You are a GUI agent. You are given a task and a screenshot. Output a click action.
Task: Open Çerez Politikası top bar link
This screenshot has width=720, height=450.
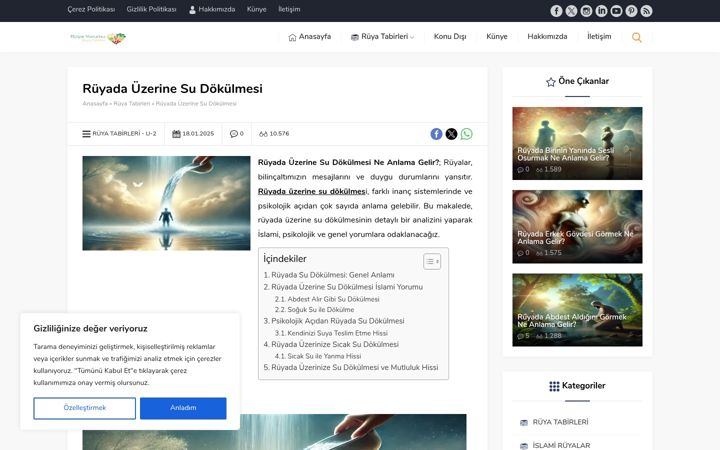pos(91,9)
